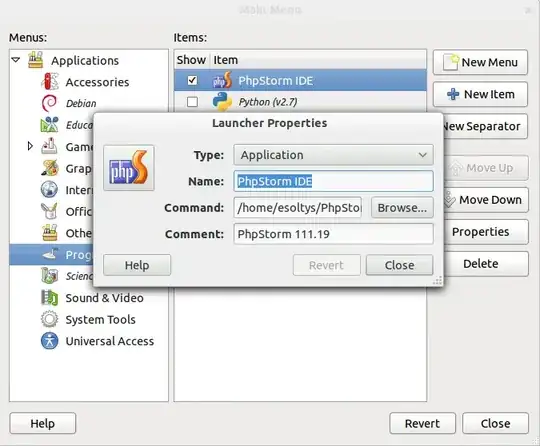Click the New Separator button
The height and width of the screenshot is (446, 540).
click(485, 126)
